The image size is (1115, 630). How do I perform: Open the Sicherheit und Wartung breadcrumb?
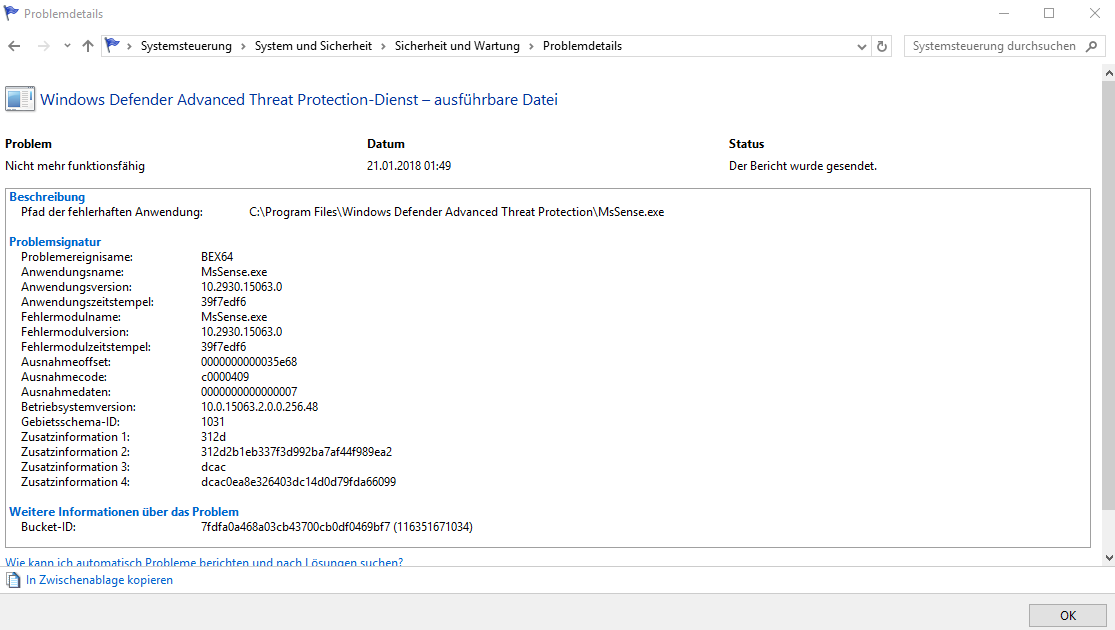[x=457, y=46]
